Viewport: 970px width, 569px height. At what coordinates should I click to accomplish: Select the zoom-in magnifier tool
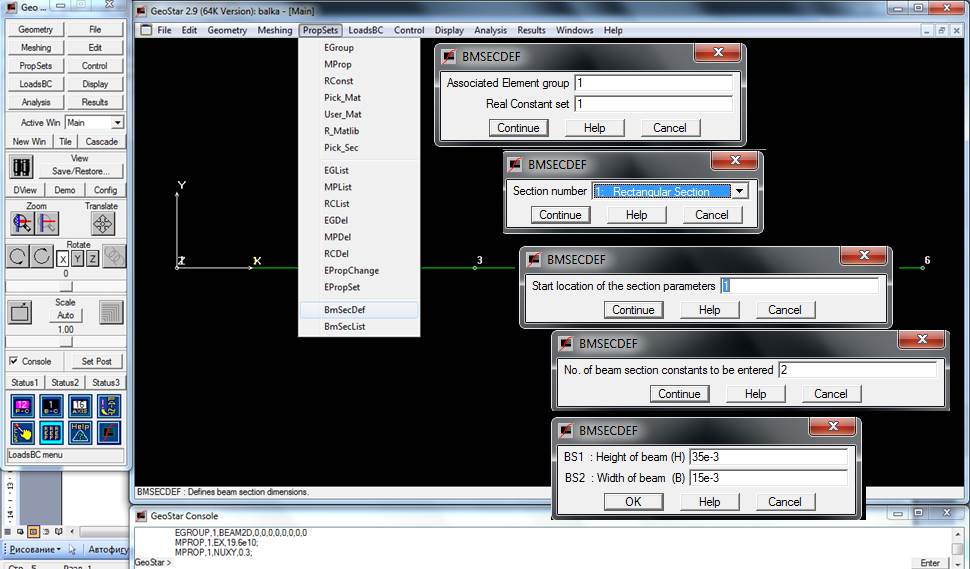(22, 223)
